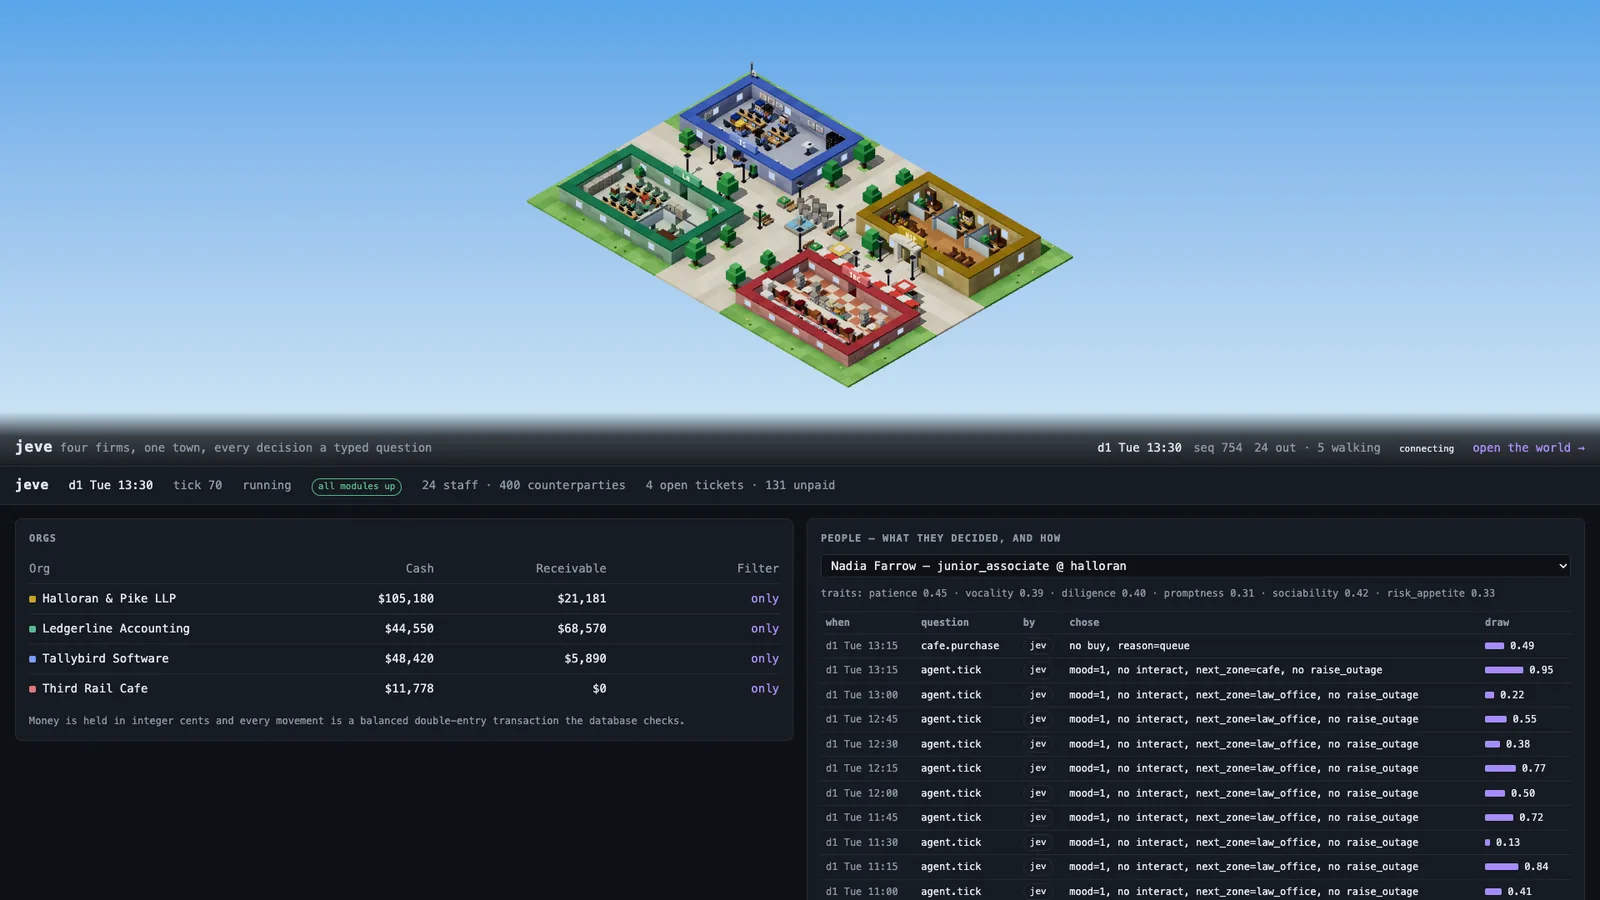Click the 'connecting' status indicator
This screenshot has width=1600, height=900.
[x=1426, y=449]
